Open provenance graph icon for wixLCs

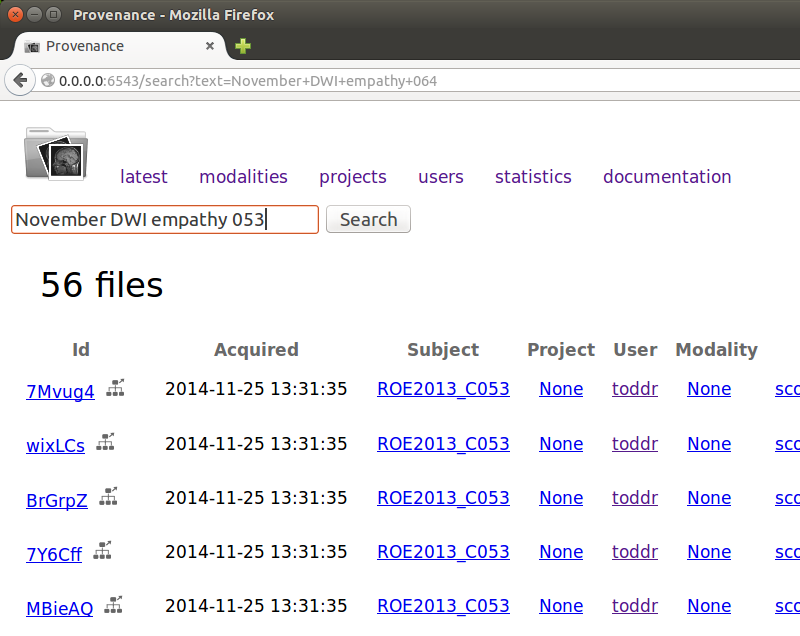[106, 442]
